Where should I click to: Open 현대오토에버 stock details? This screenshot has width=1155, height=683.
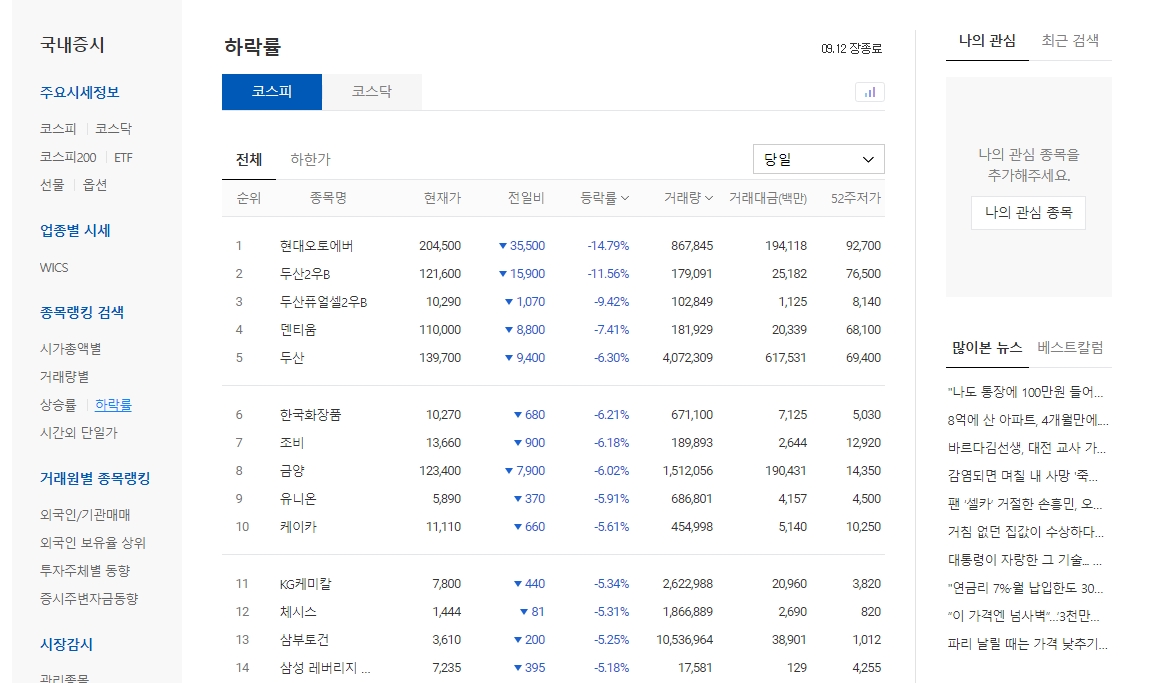[315, 245]
